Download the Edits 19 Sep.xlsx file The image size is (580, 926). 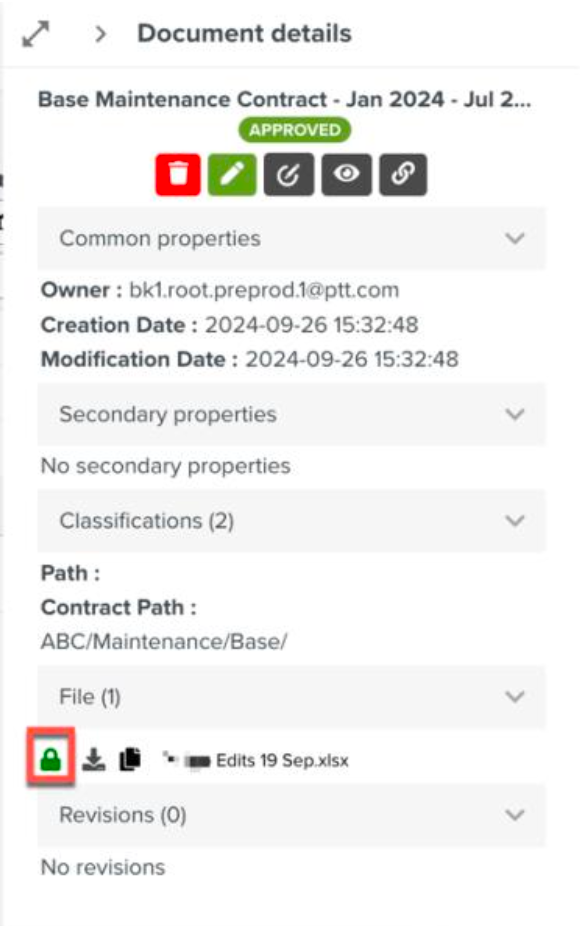(94, 759)
